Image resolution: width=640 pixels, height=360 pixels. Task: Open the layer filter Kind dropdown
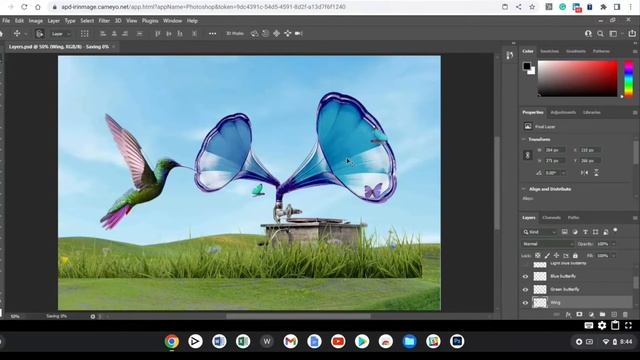540,232
